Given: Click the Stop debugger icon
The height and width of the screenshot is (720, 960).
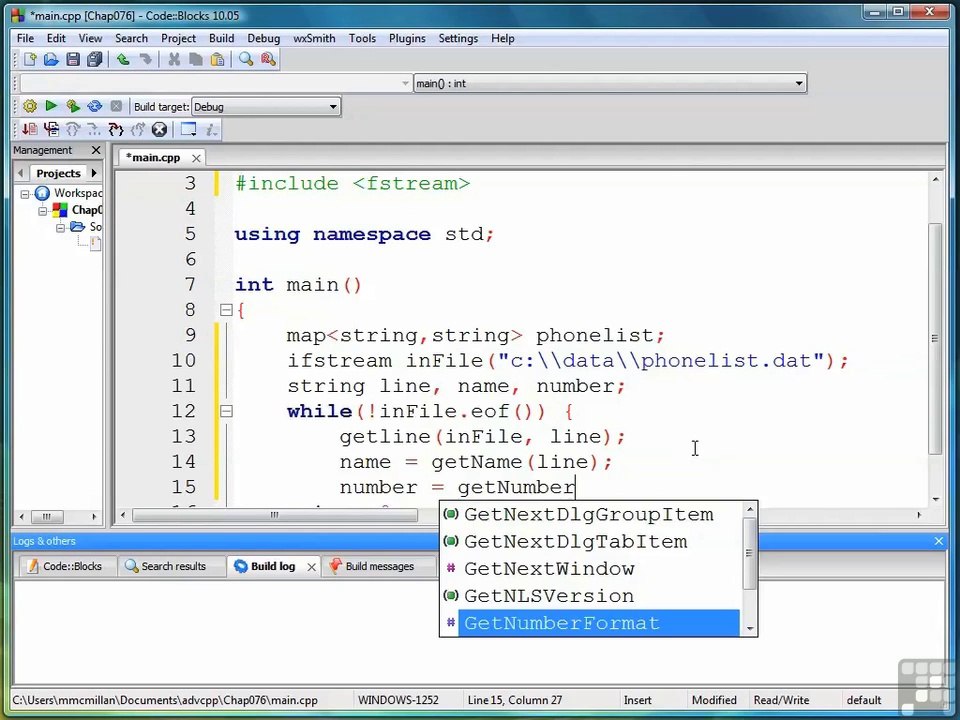Looking at the screenshot, I should click(x=159, y=129).
